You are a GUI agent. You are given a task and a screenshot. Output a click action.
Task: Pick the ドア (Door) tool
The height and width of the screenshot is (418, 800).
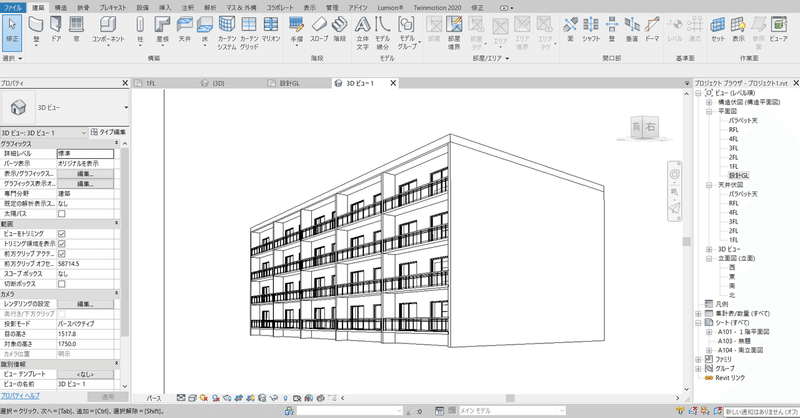coord(56,29)
